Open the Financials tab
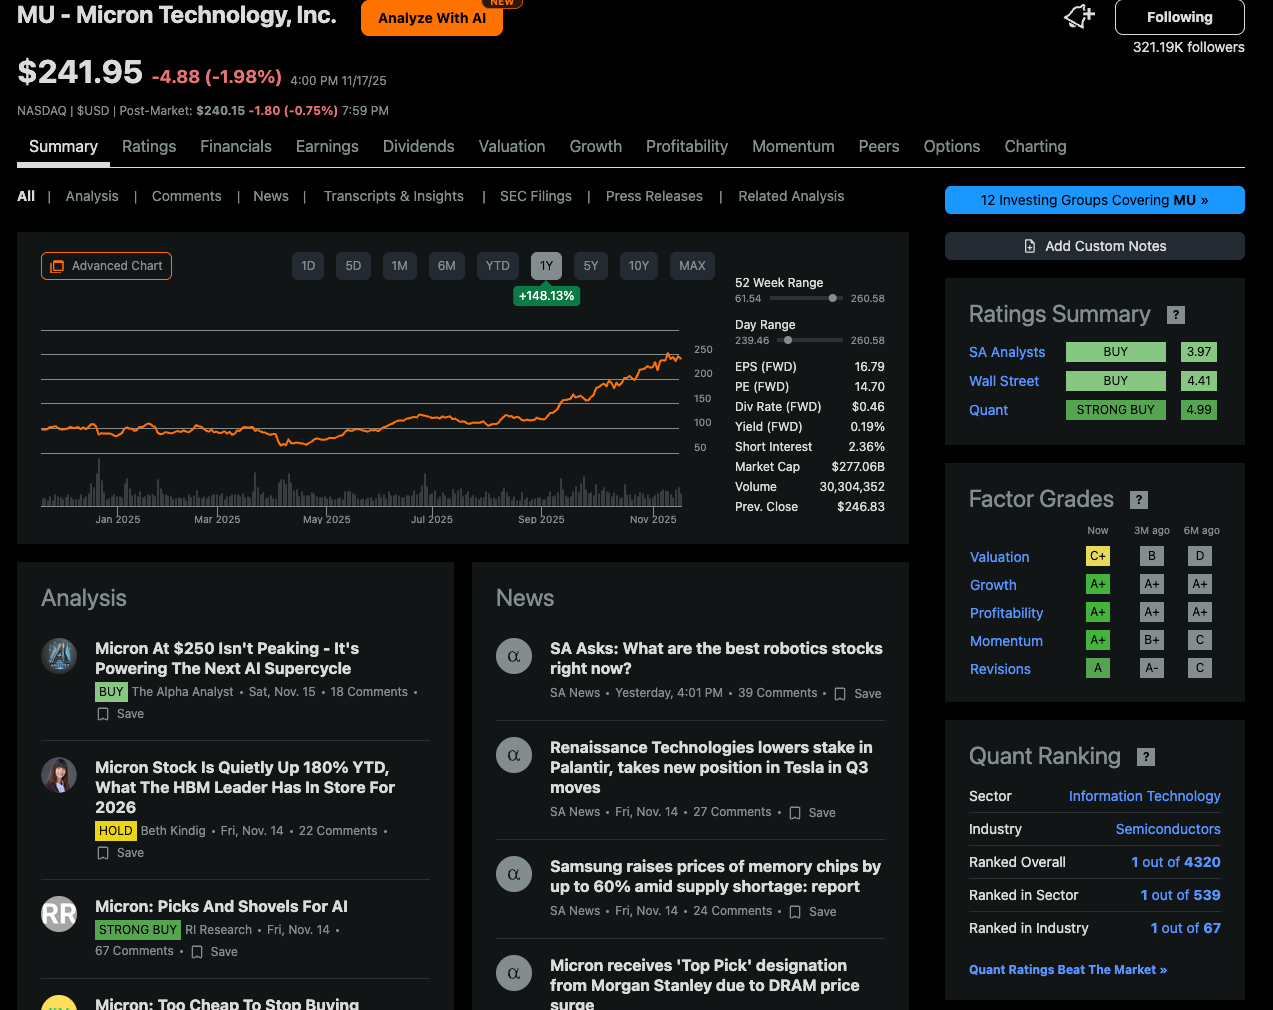Viewport: 1273px width, 1010px height. click(x=236, y=146)
